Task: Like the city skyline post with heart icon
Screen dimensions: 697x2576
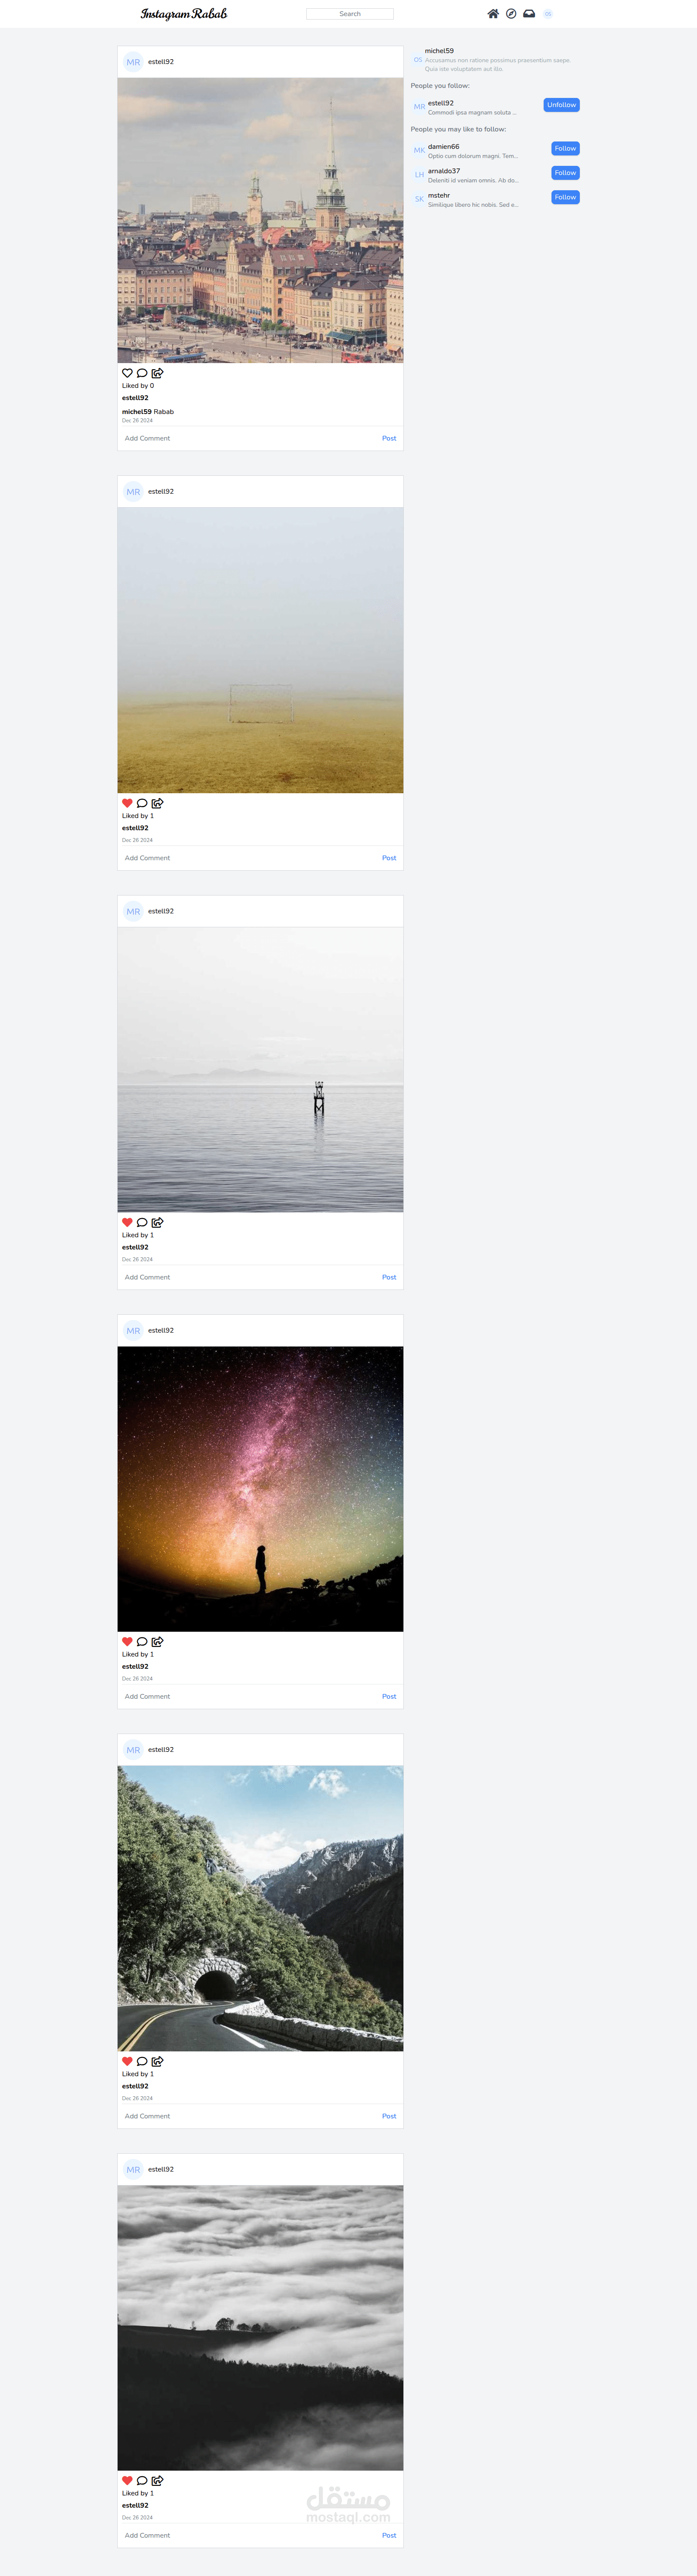Action: click(127, 373)
